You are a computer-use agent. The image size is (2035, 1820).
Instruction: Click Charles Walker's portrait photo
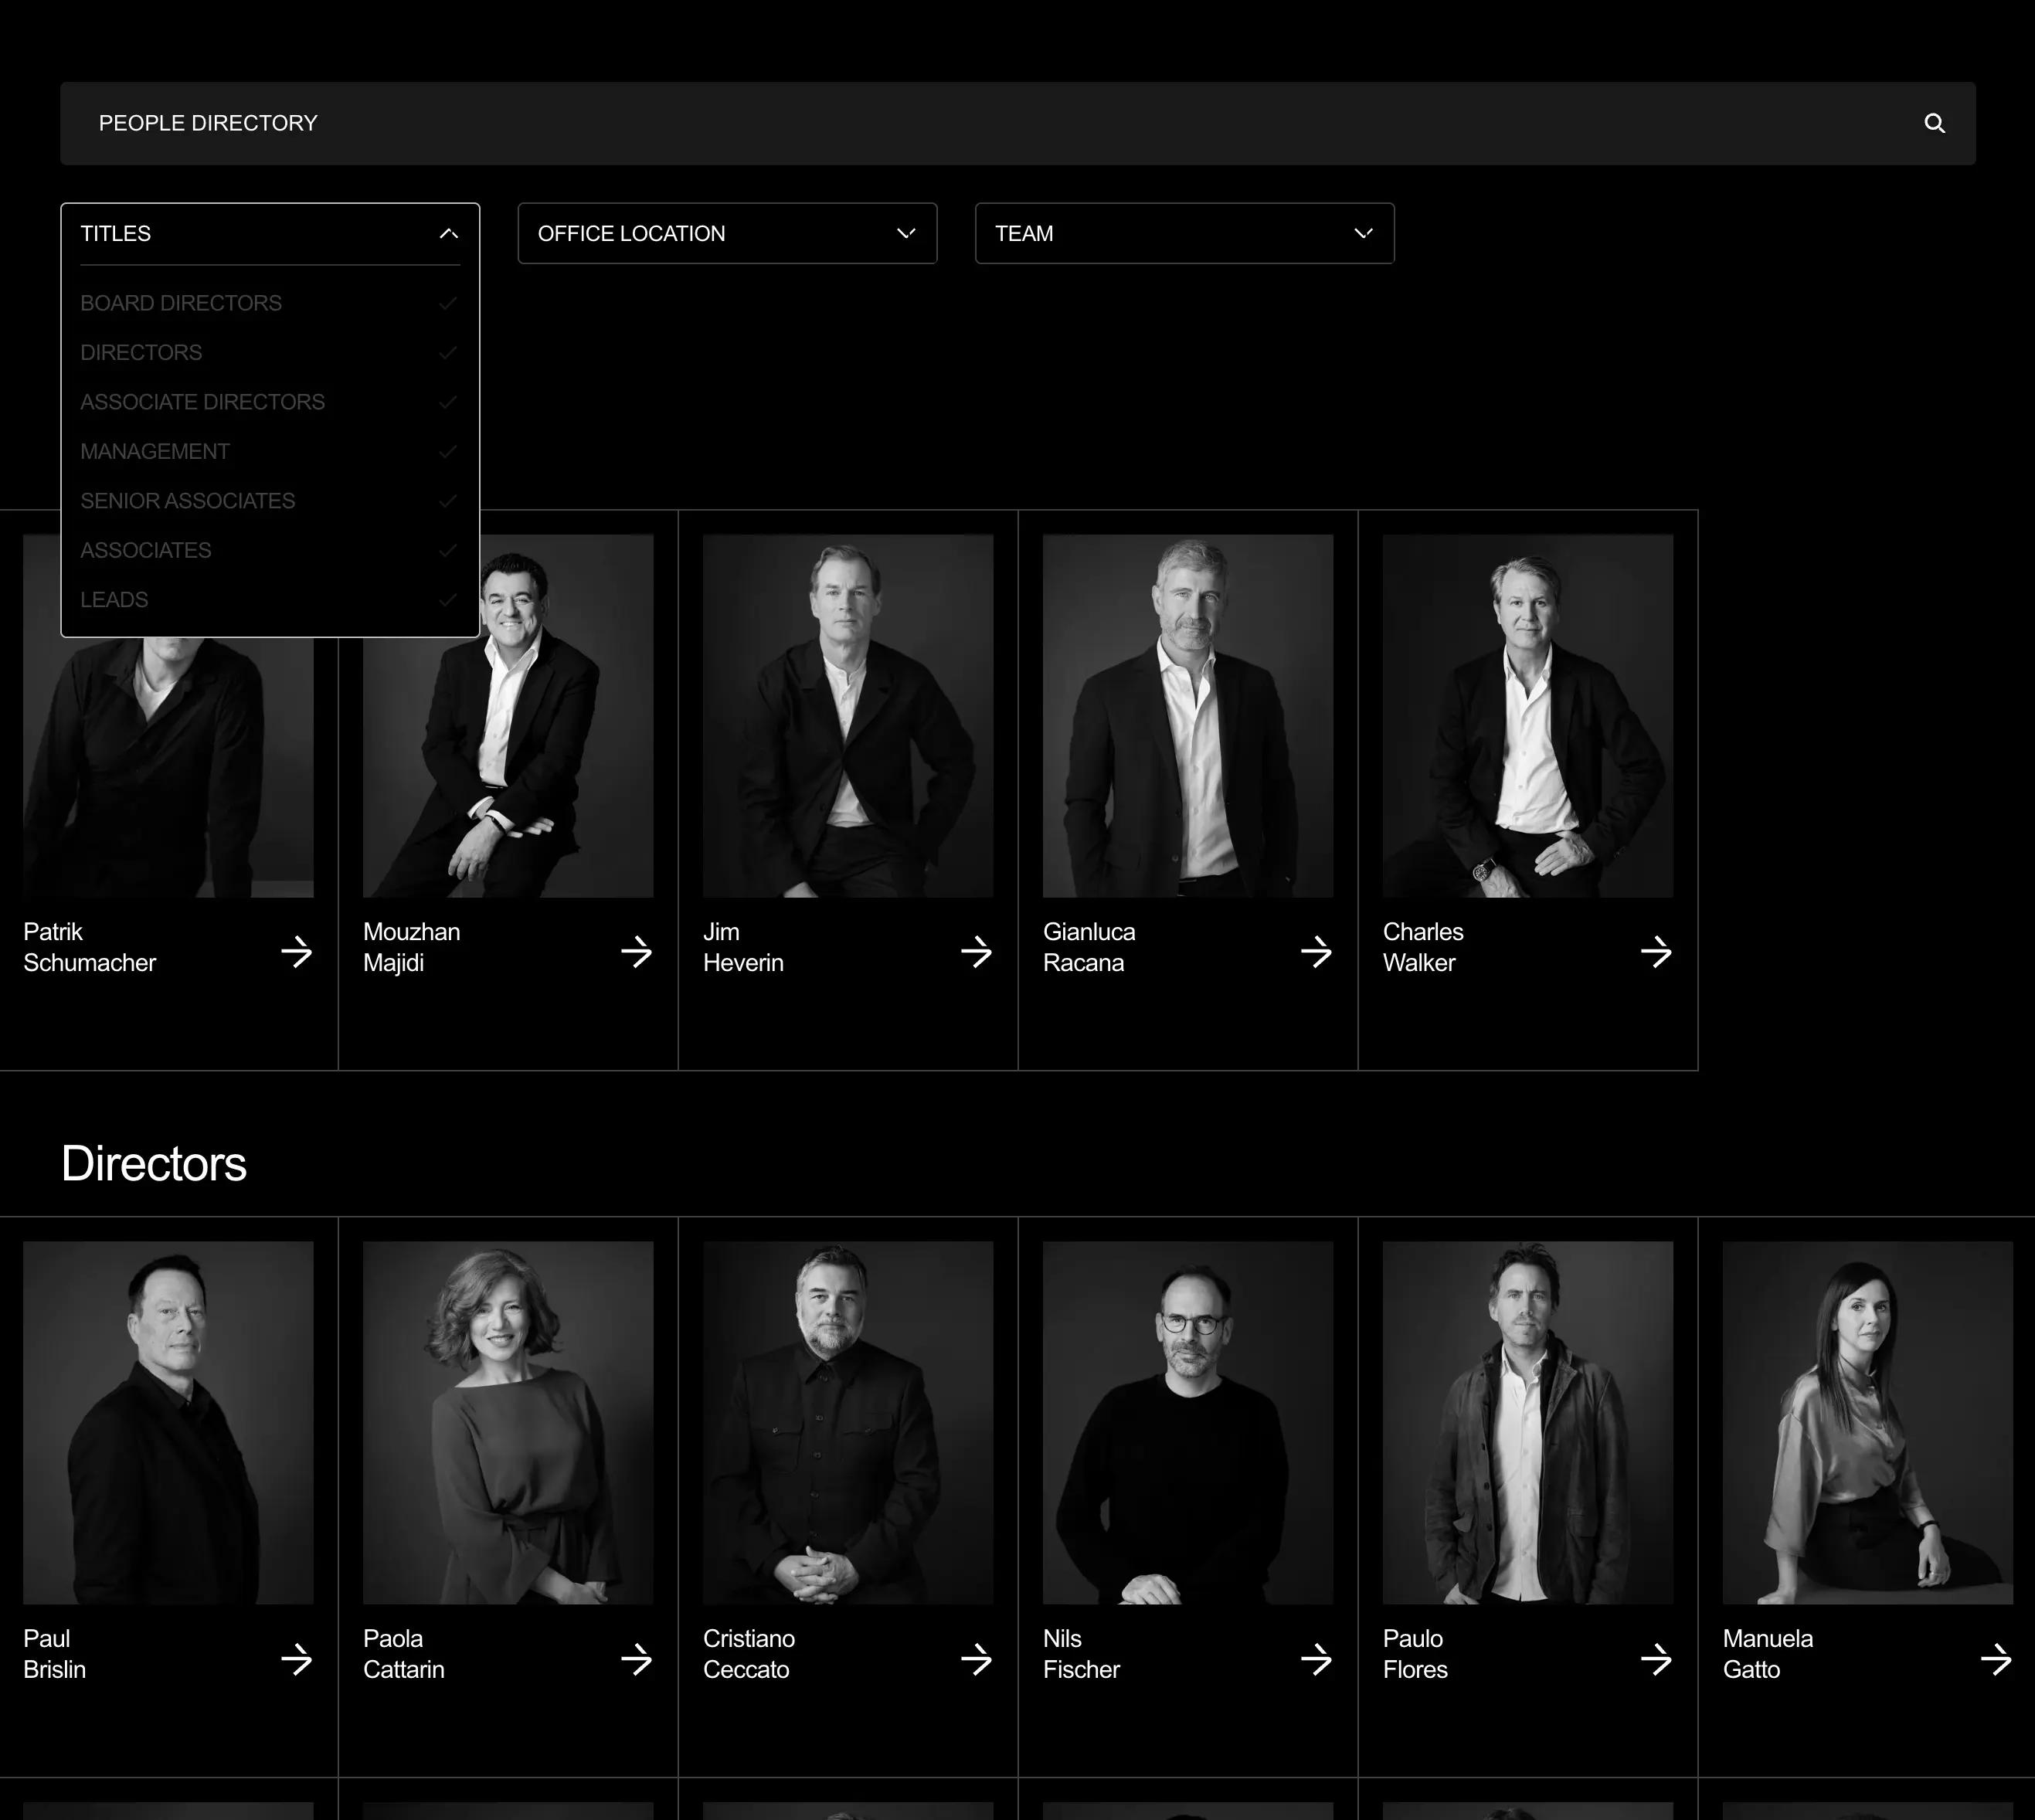coord(1528,716)
